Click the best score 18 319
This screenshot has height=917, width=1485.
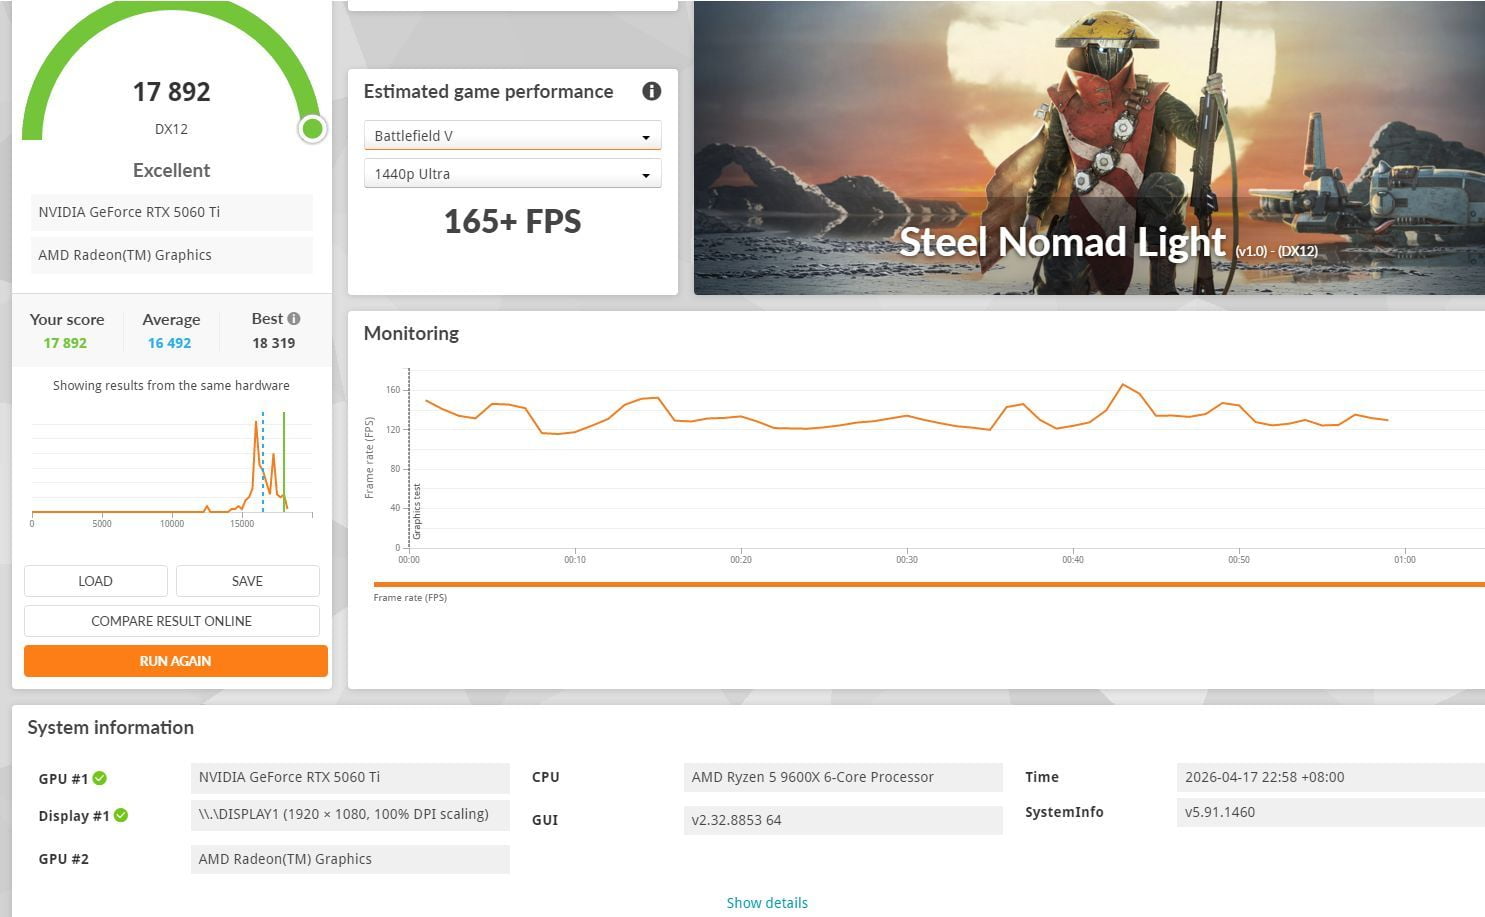point(273,343)
